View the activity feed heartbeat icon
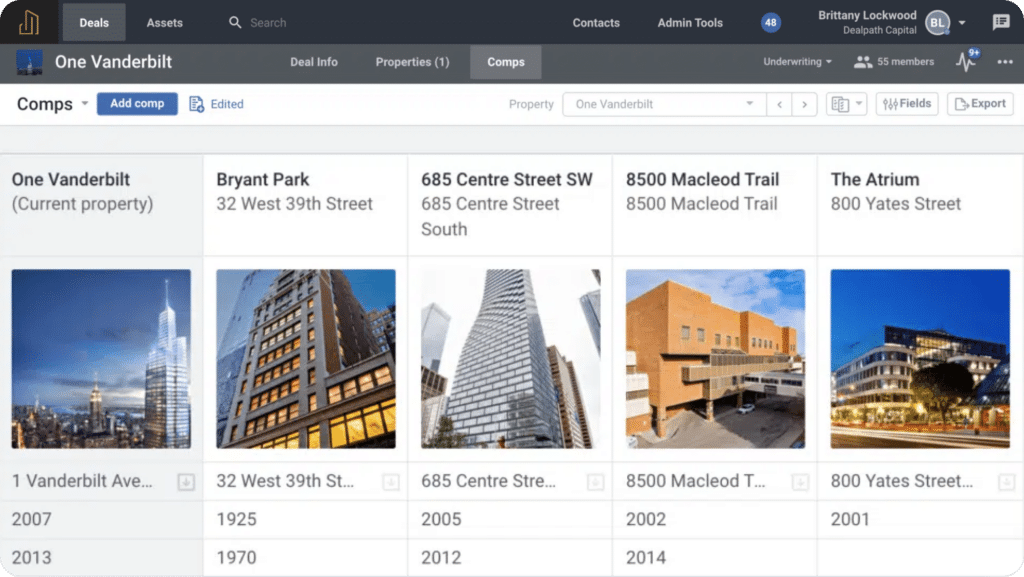The image size is (1024, 577). coord(964,61)
